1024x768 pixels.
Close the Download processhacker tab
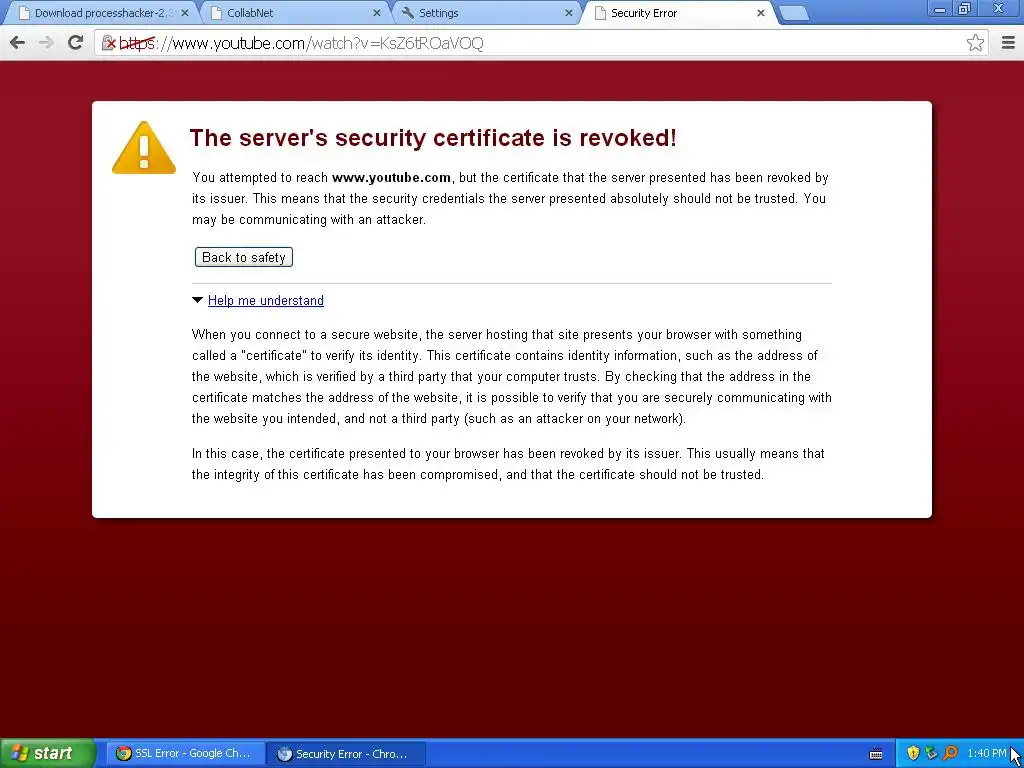click(x=185, y=13)
